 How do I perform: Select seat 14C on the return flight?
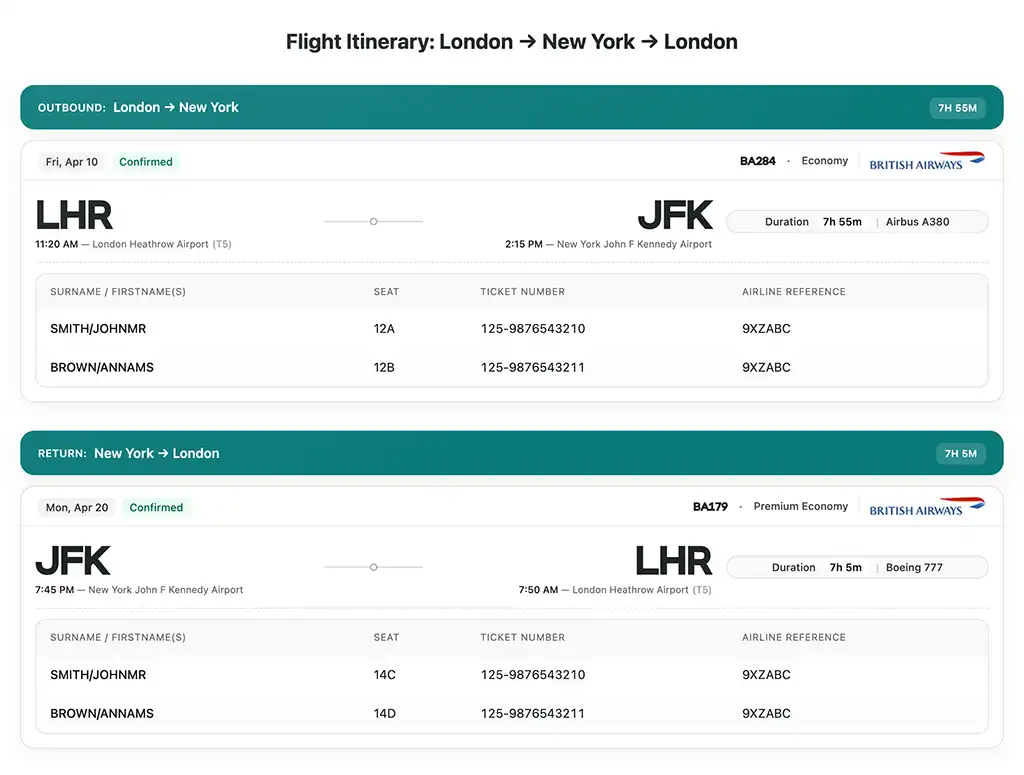click(384, 675)
